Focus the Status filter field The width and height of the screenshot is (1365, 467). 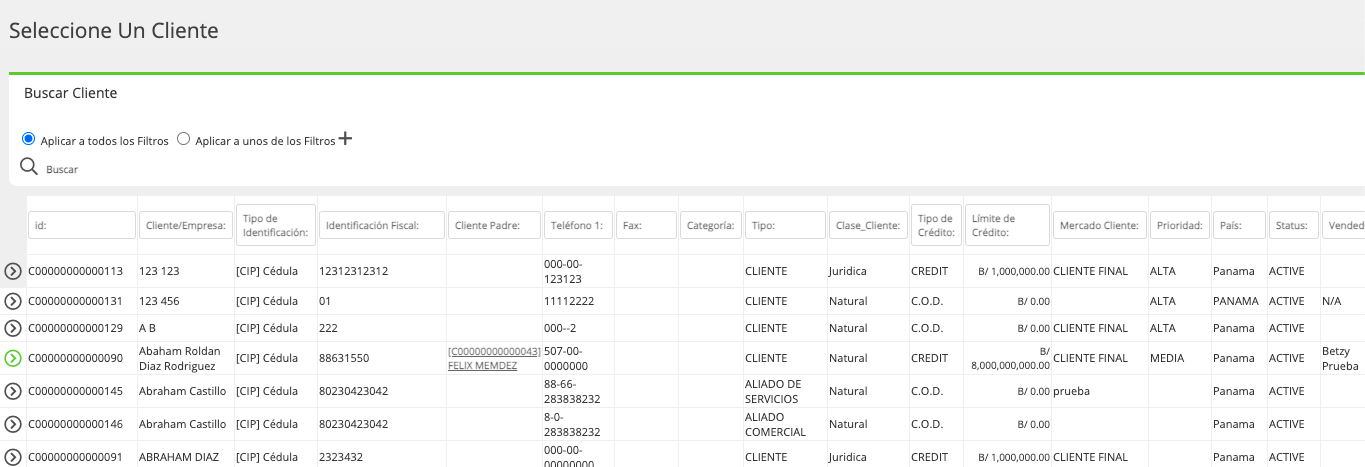click(1294, 225)
